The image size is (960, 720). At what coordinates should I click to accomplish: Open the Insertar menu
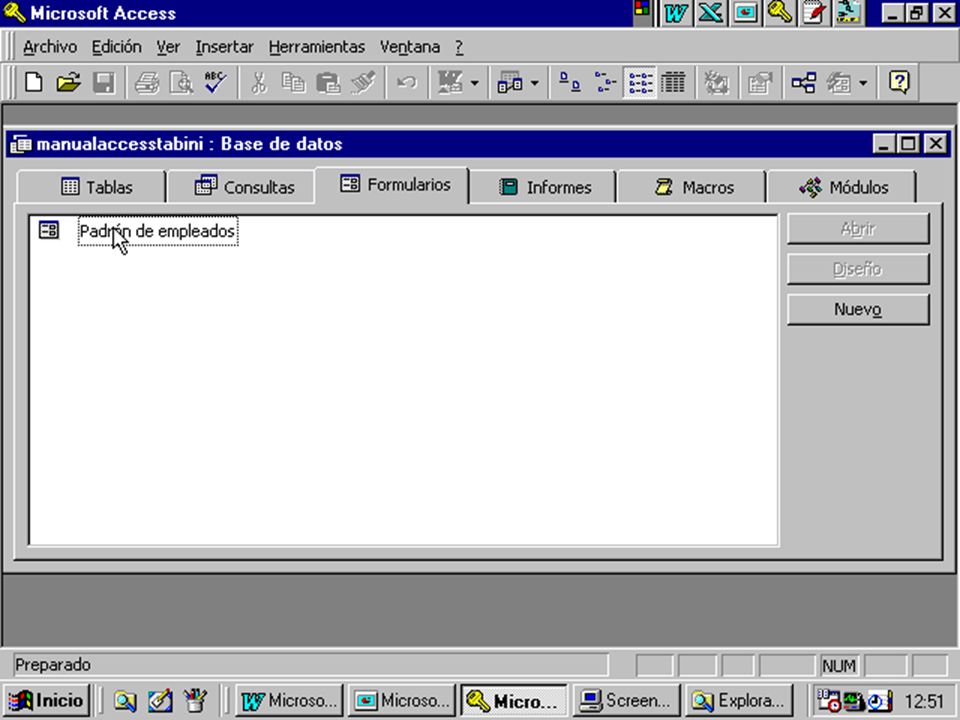224,47
